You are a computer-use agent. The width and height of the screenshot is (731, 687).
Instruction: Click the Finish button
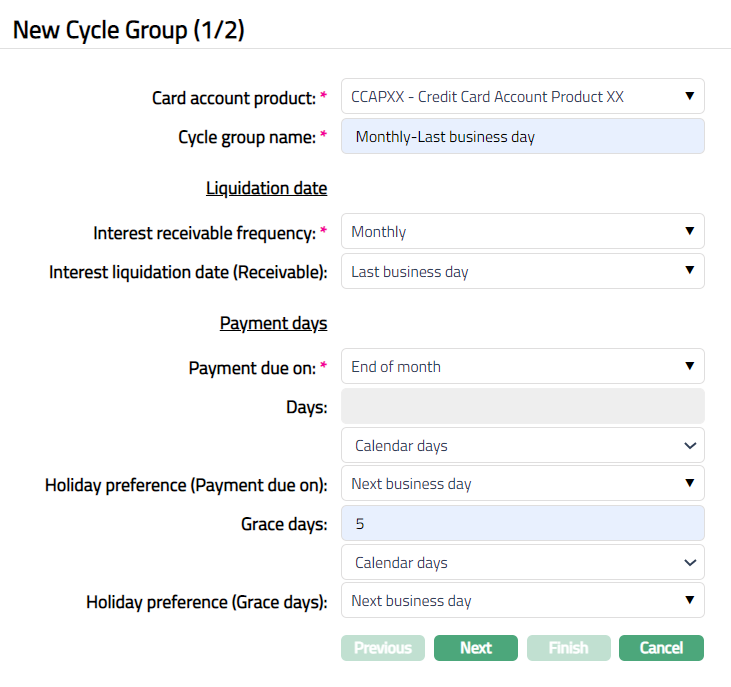568,648
